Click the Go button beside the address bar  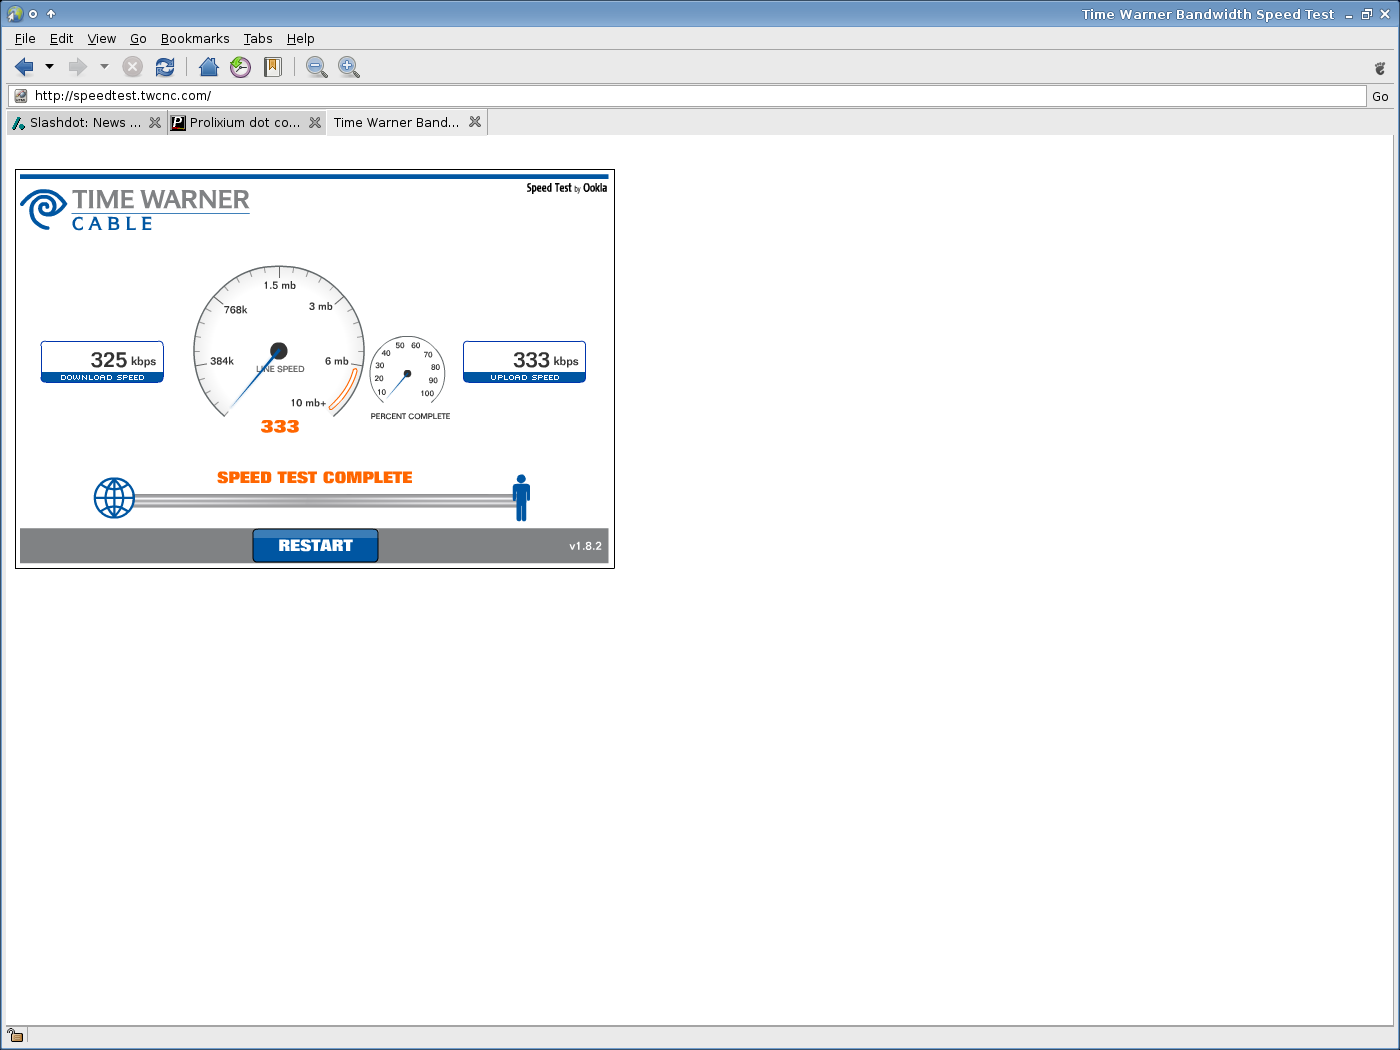[x=1380, y=96]
